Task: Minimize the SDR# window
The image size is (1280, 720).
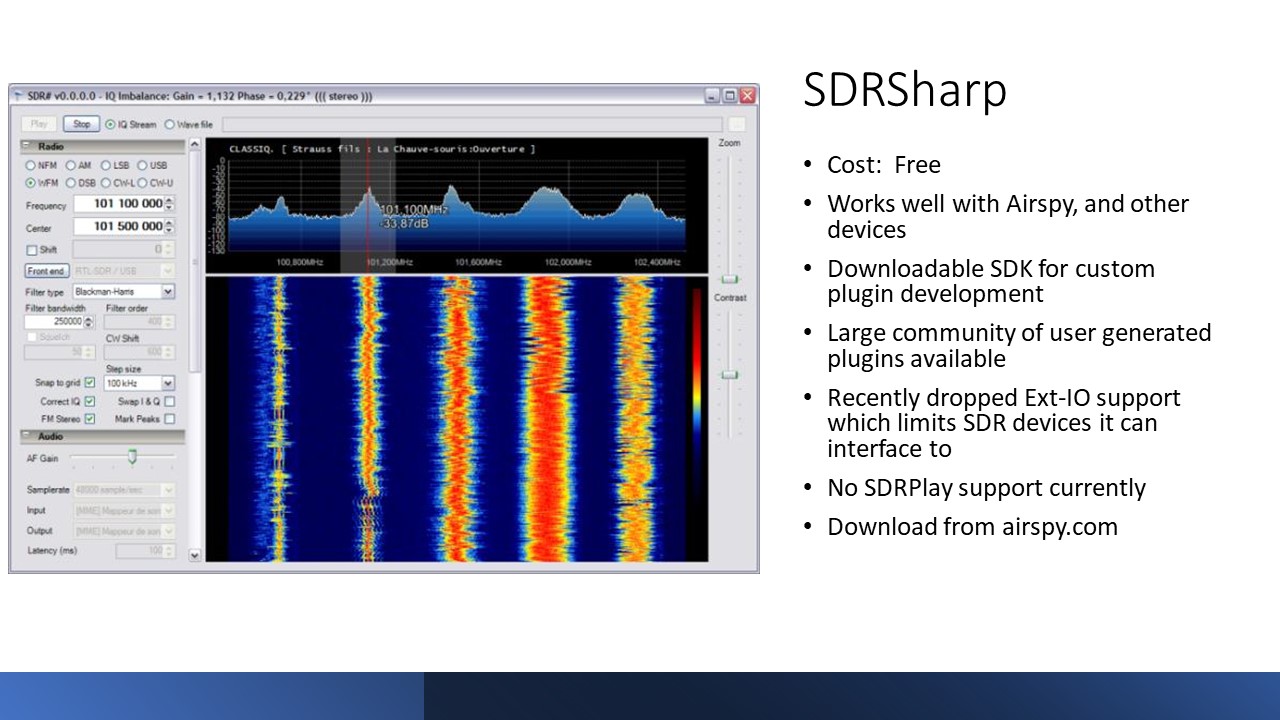Action: [712, 96]
